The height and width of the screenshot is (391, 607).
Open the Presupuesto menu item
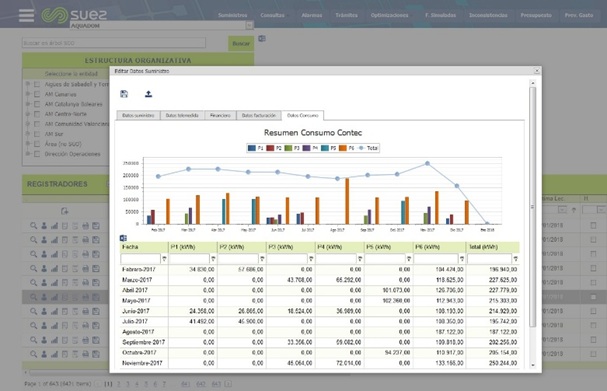tap(536, 15)
